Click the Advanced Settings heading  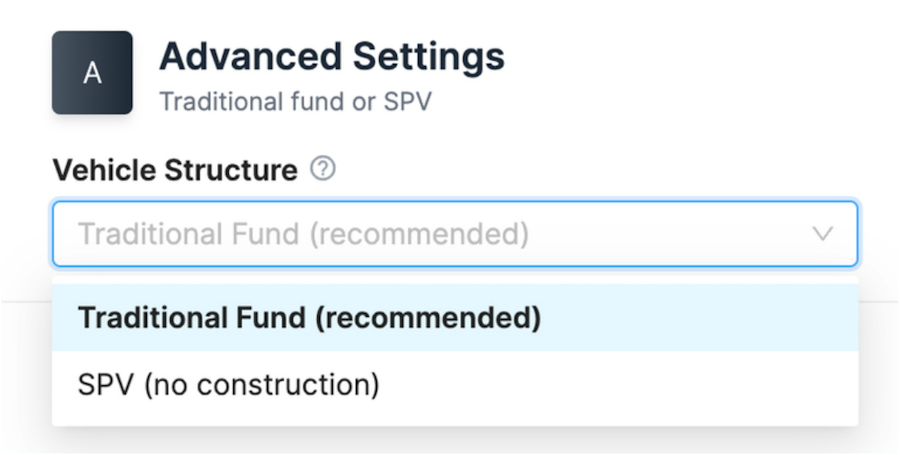(x=332, y=56)
